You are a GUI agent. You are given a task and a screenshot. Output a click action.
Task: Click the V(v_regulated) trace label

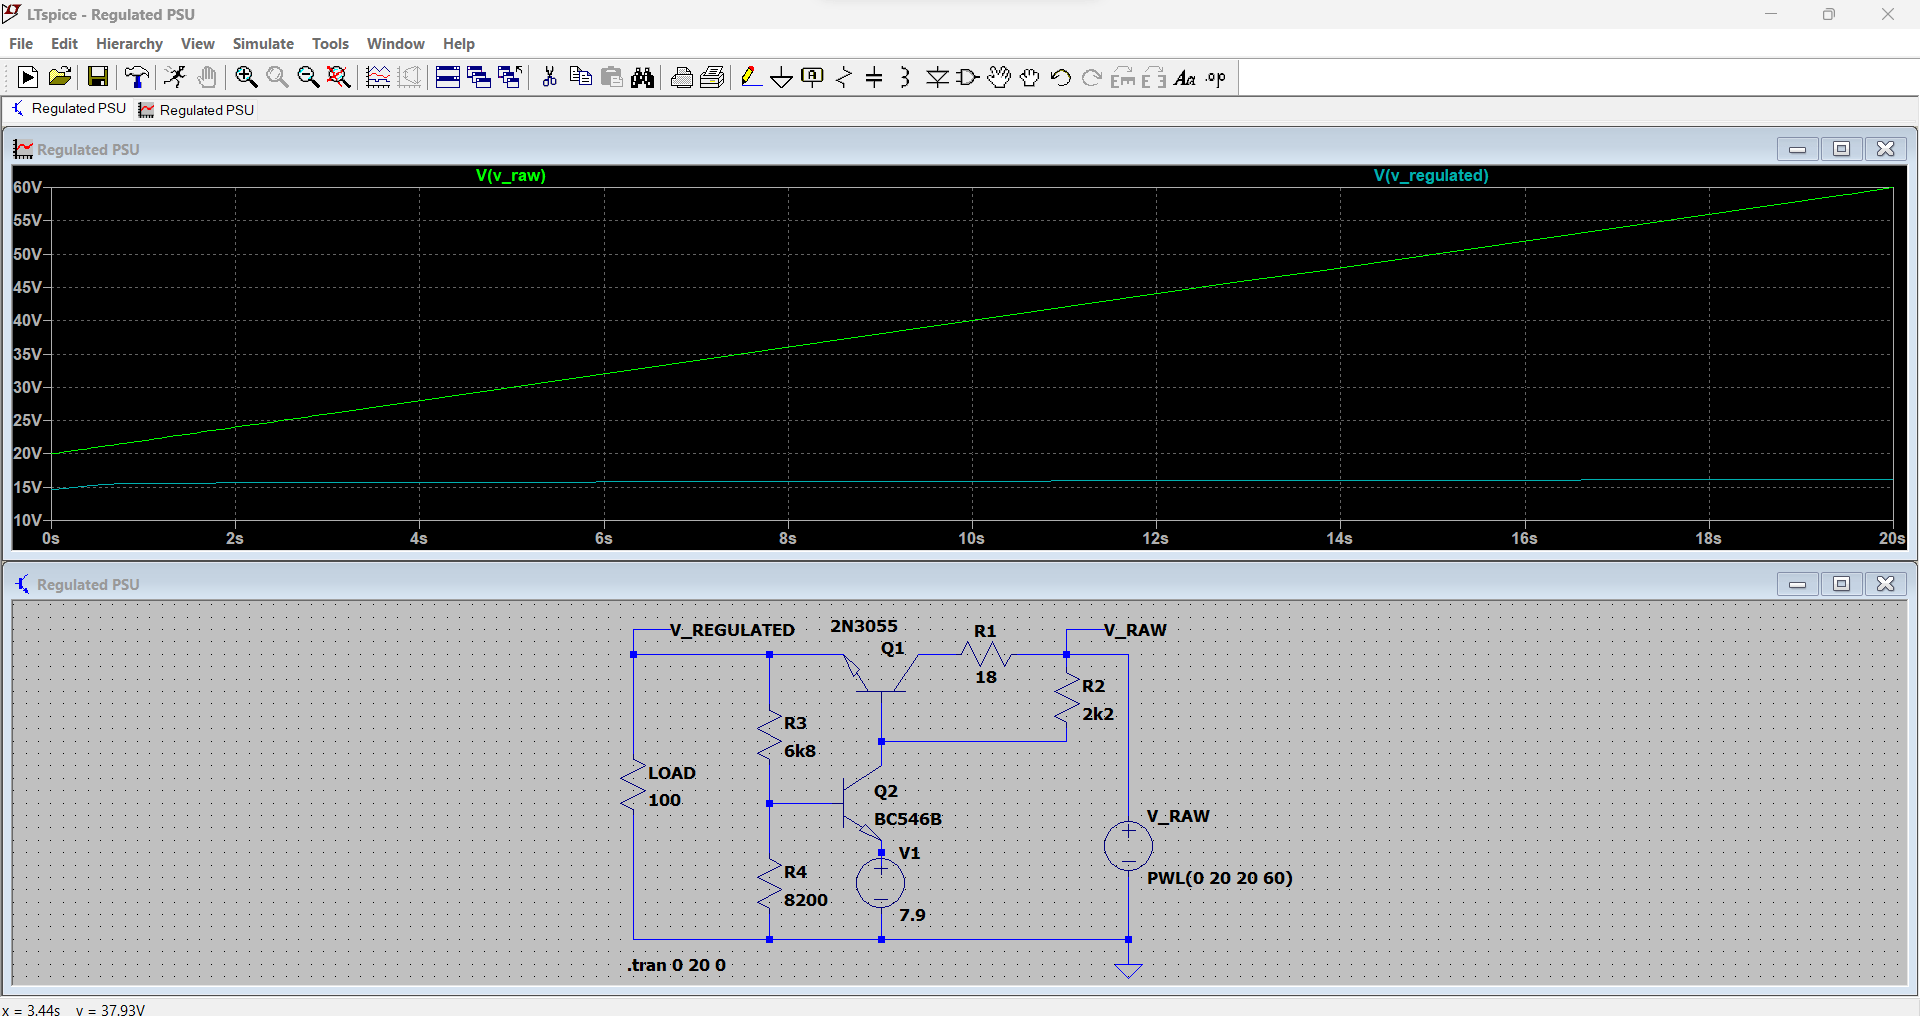1431,175
